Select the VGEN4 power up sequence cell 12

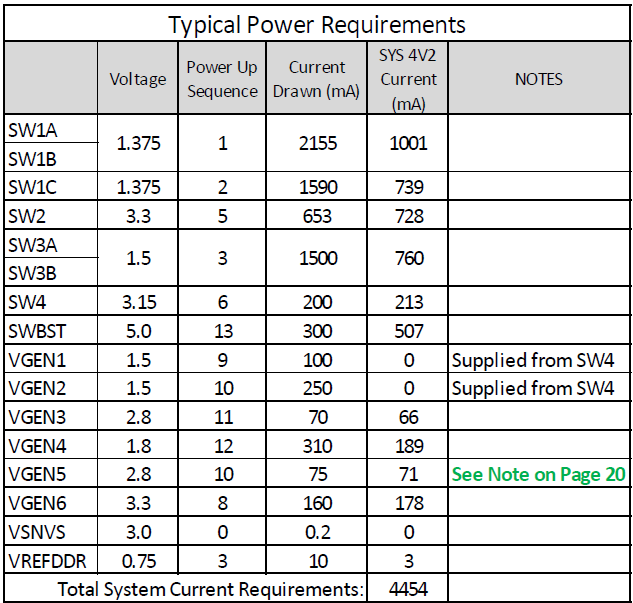click(x=222, y=445)
